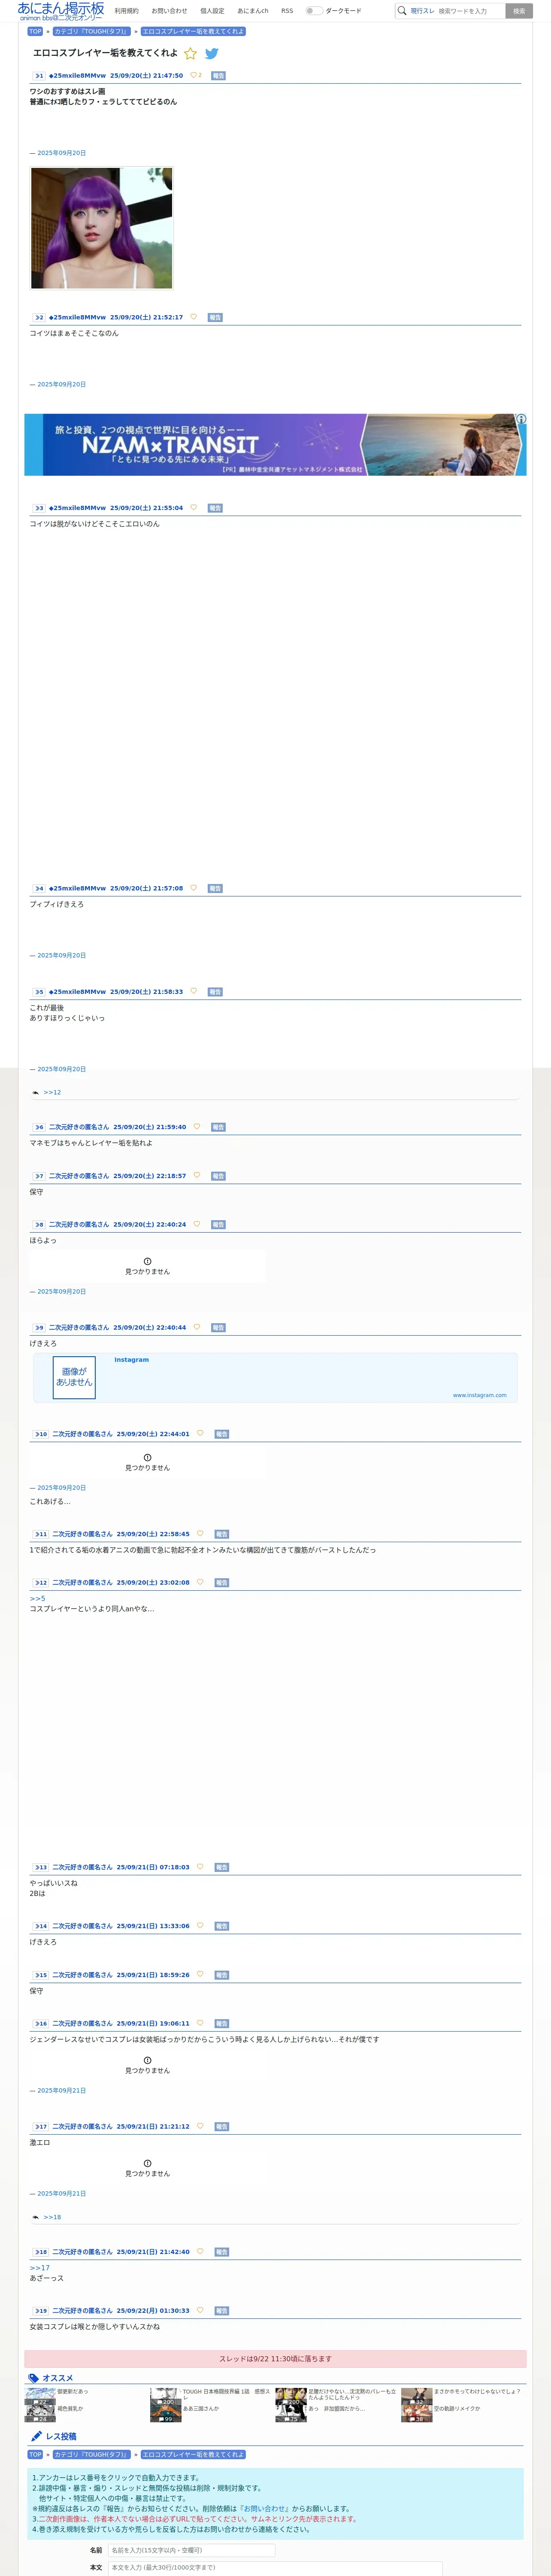Click the magnifier icon in the search box
Image resolution: width=551 pixels, height=2576 pixels.
click(x=402, y=11)
